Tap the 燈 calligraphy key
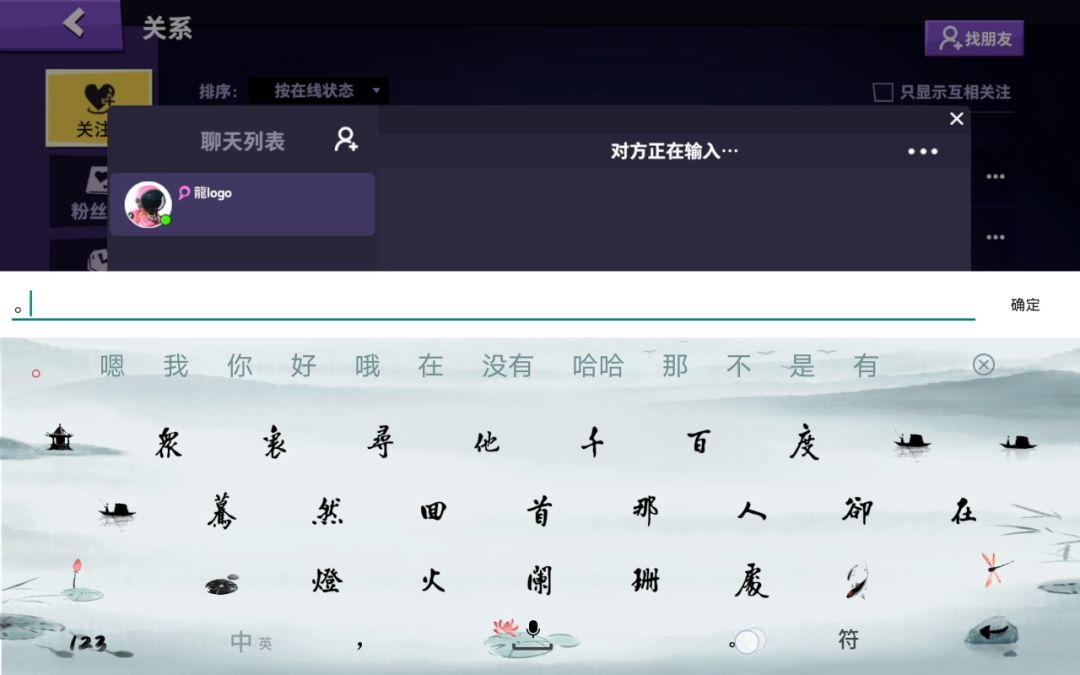This screenshot has height=675, width=1080. [327, 580]
